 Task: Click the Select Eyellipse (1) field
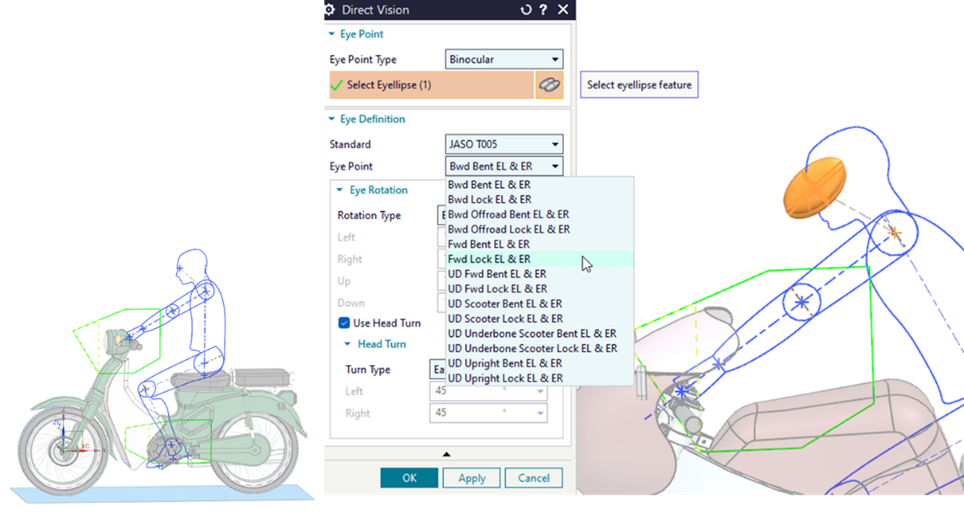tap(431, 85)
